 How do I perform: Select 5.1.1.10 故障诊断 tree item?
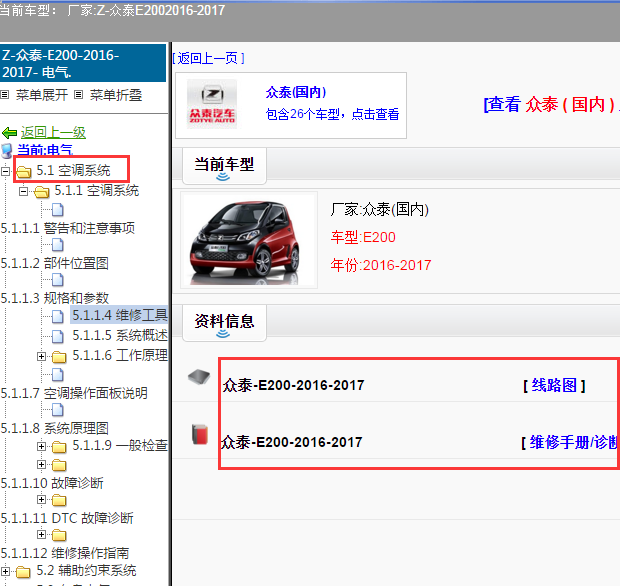[x=52, y=483]
